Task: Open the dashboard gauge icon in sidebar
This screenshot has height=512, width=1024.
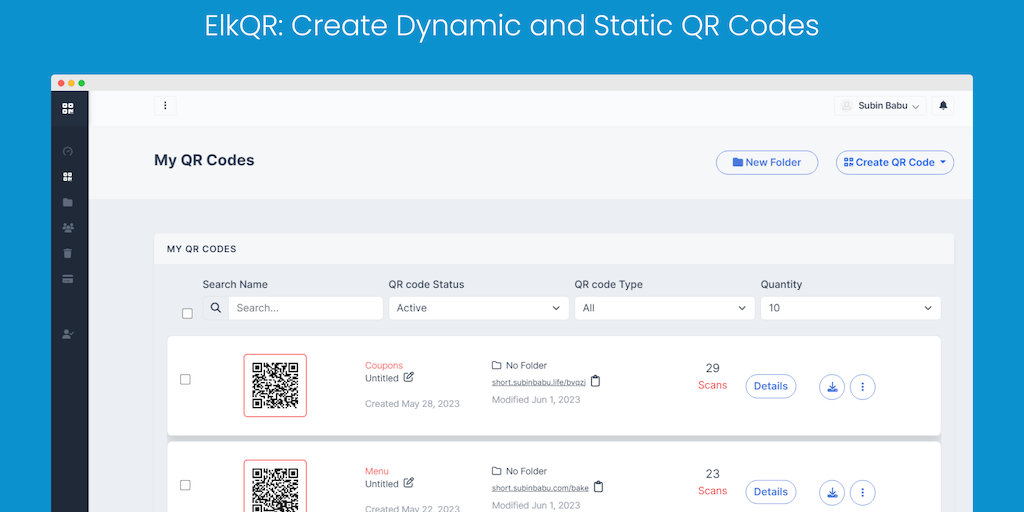Action: click(x=68, y=152)
